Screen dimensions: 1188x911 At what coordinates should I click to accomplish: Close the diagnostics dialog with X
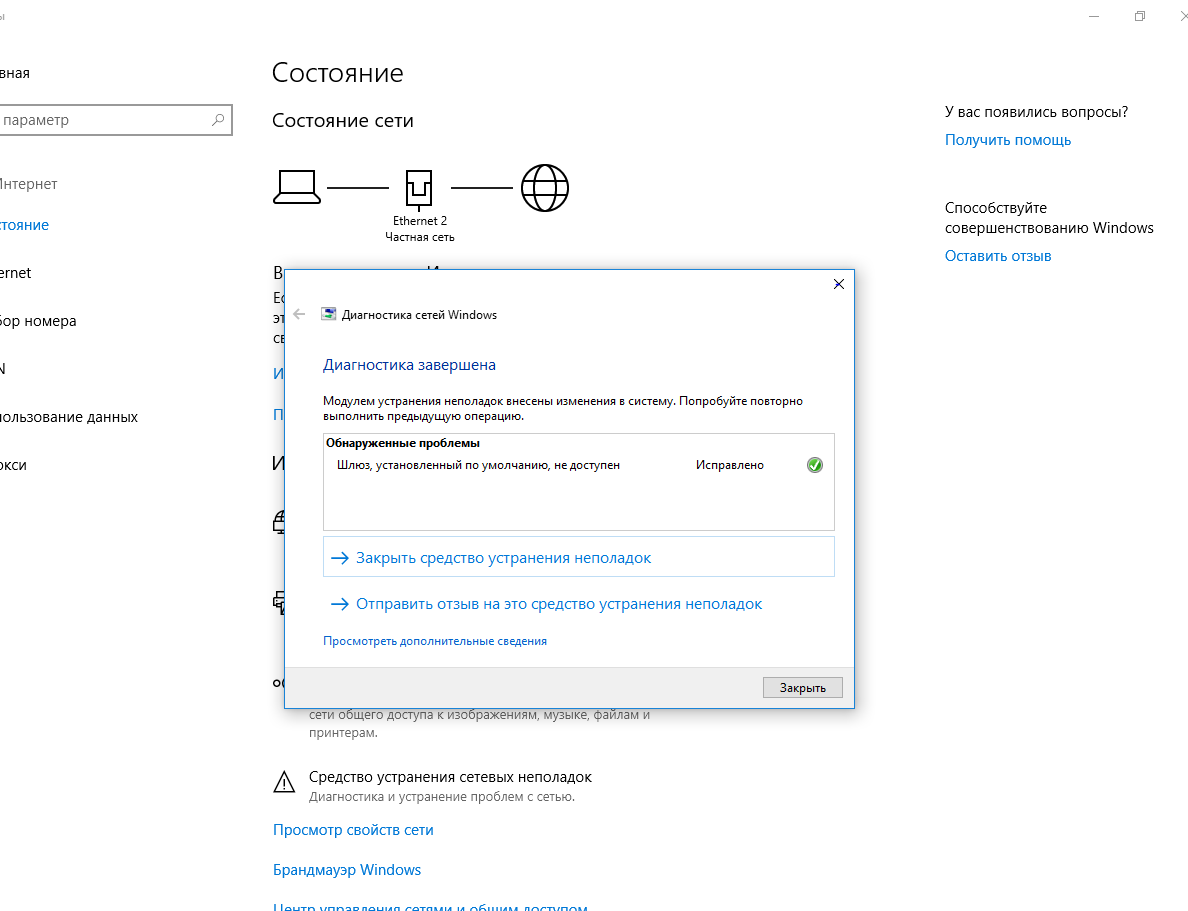838,284
